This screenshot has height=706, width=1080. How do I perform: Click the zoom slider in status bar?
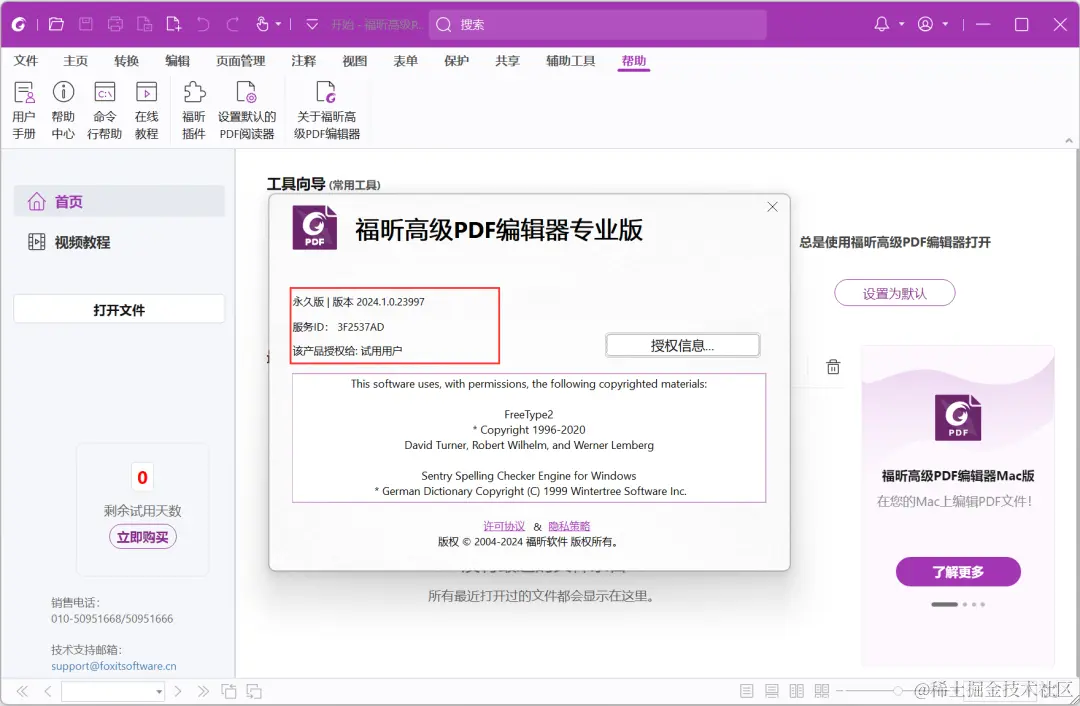coord(897,691)
